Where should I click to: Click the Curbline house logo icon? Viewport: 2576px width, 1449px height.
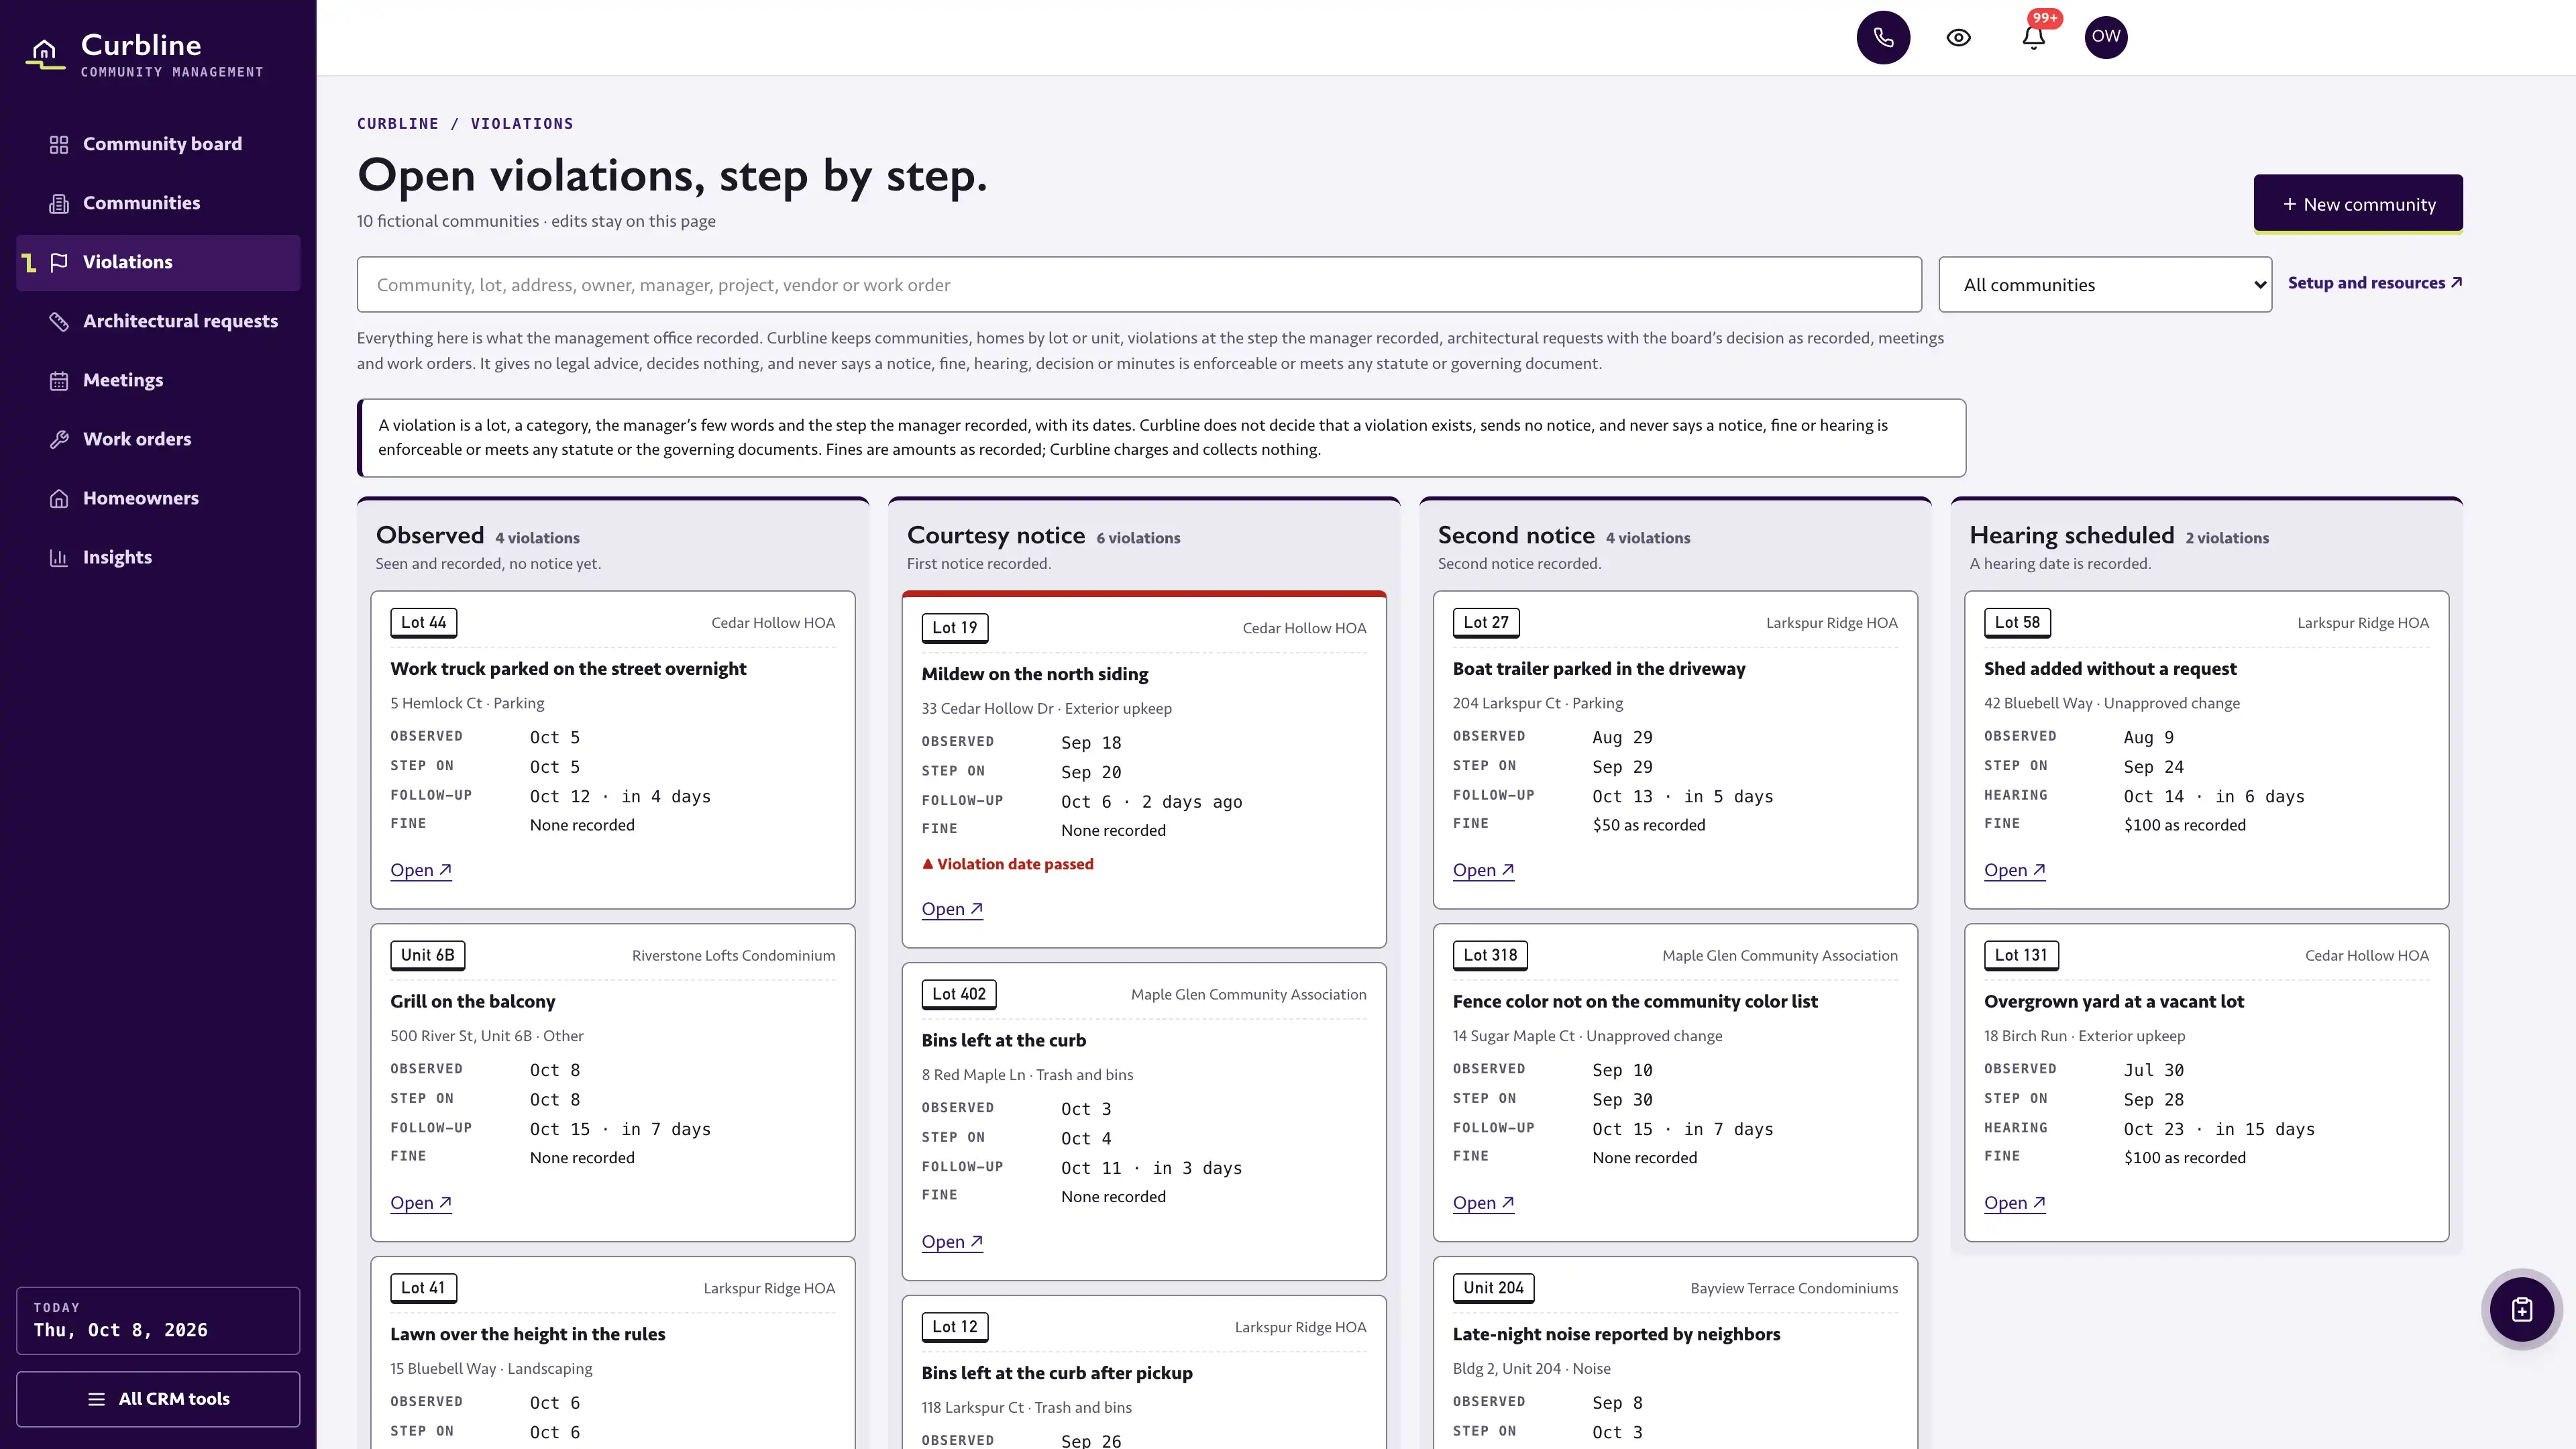click(44, 53)
